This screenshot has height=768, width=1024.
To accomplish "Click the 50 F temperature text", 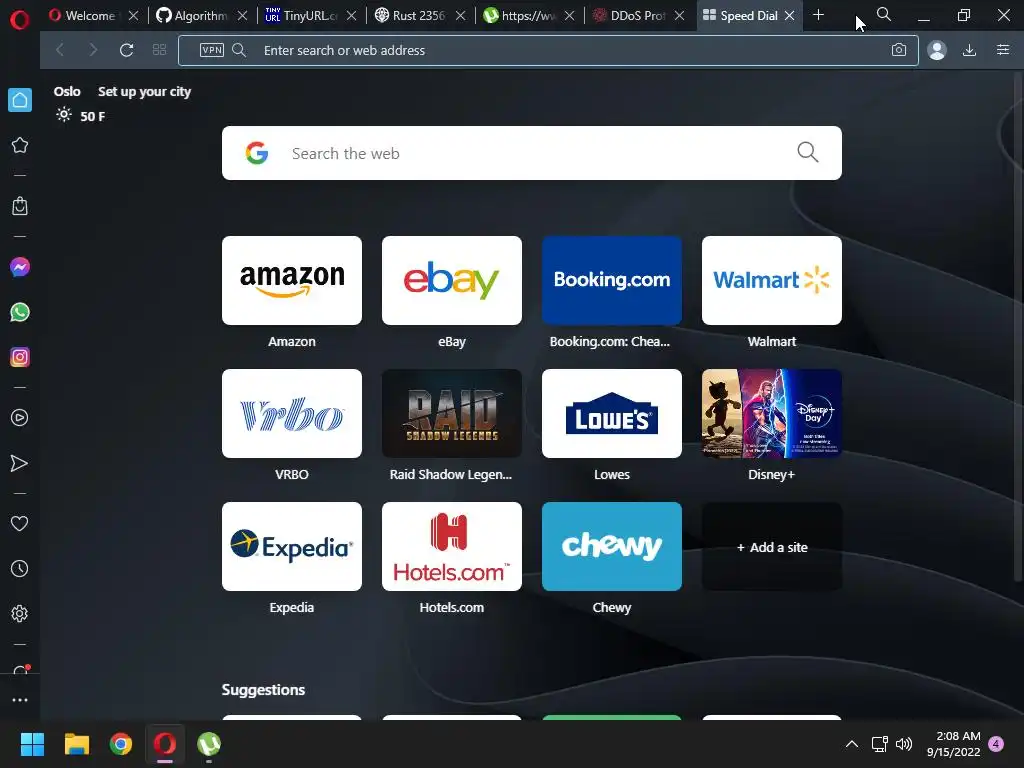I will click(92, 116).
